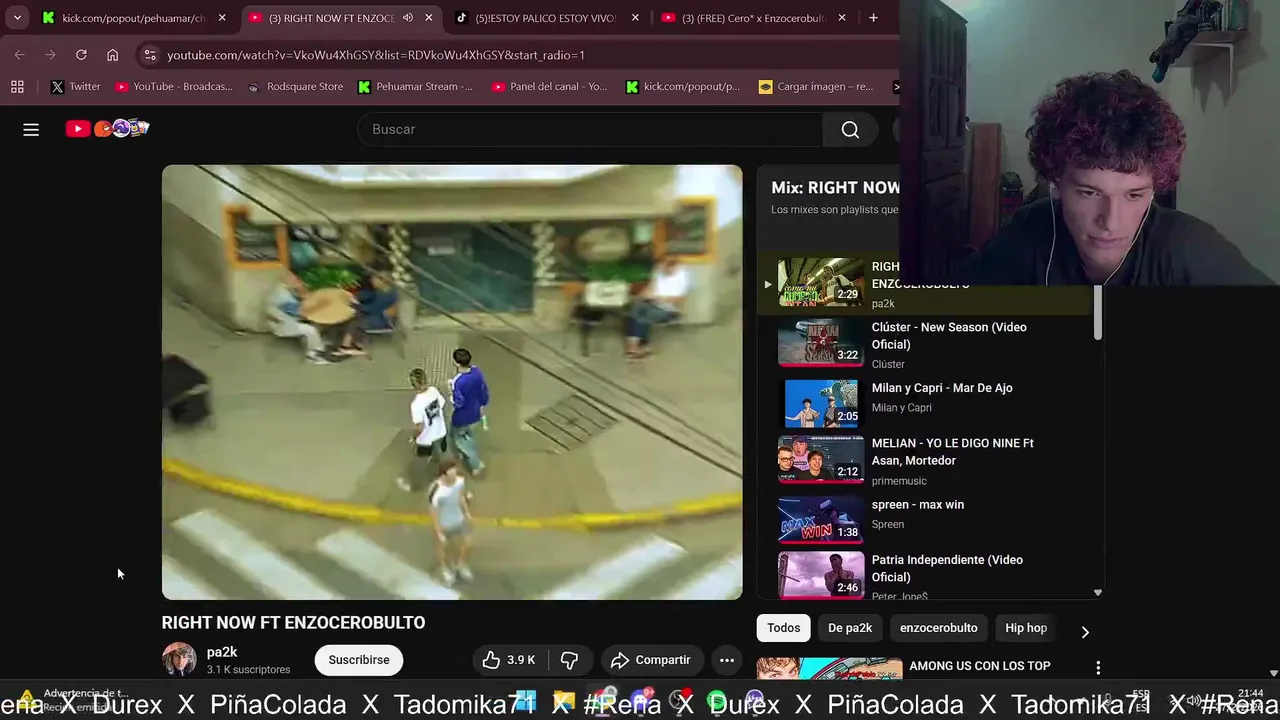Open the AMONG US video three-dot menu
Image resolution: width=1280 pixels, height=720 pixels.
click(1098, 668)
